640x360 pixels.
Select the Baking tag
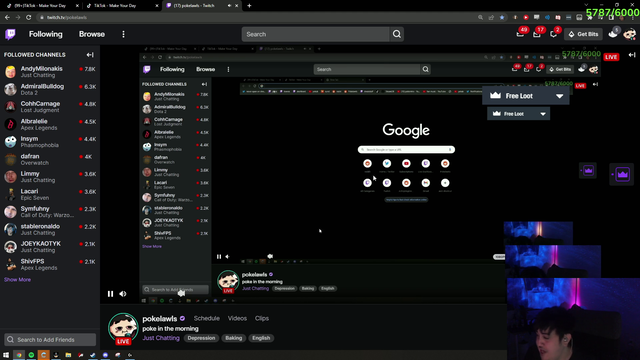233,338
